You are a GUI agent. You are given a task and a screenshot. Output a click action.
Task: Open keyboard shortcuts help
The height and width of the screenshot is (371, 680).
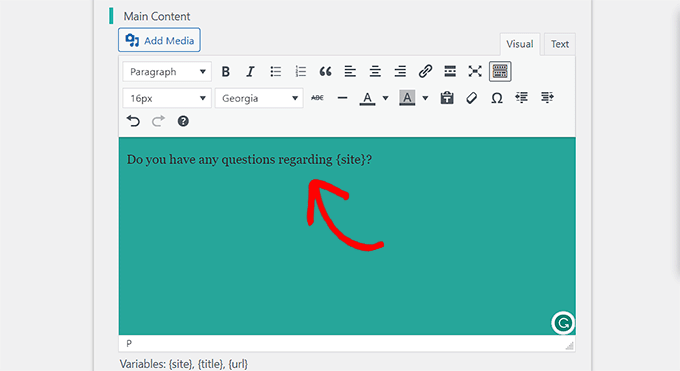[x=183, y=121]
